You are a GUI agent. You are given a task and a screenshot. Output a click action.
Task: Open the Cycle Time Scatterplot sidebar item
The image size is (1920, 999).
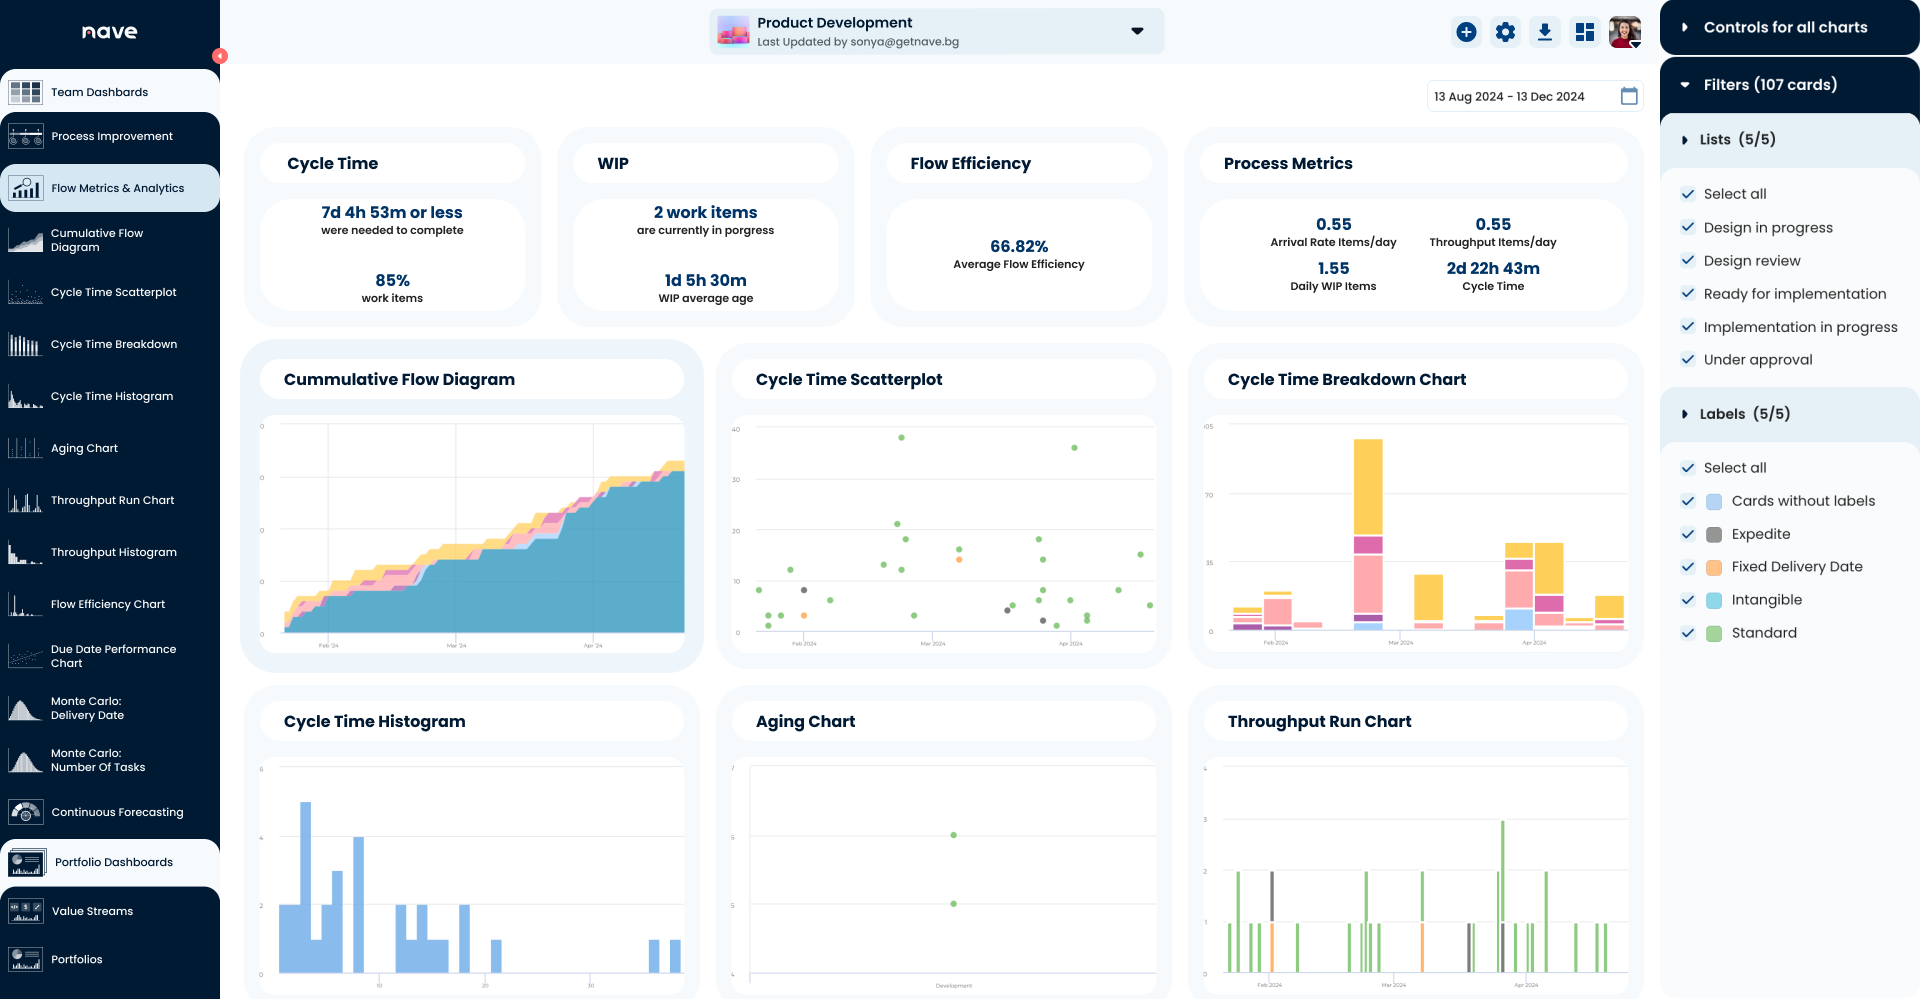pos(112,292)
